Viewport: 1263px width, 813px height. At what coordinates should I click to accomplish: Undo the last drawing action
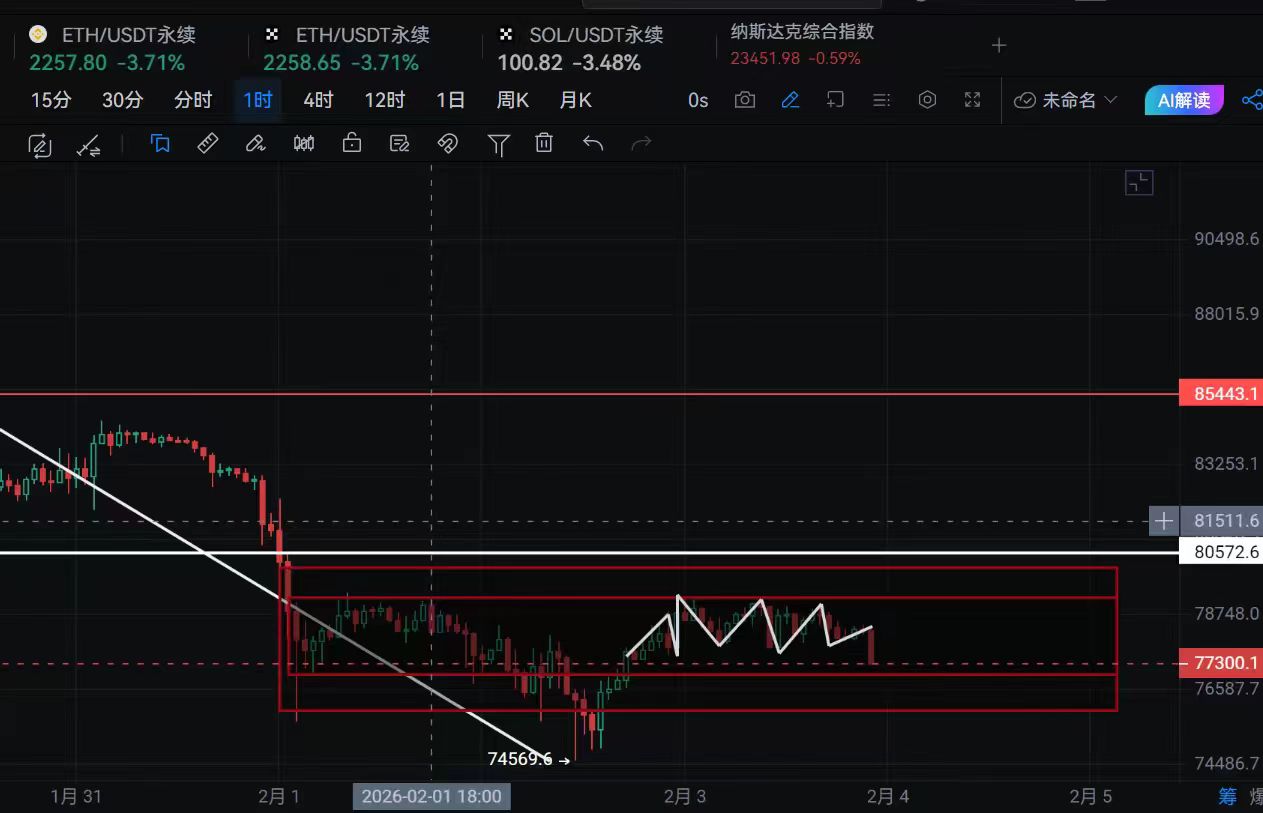593,144
